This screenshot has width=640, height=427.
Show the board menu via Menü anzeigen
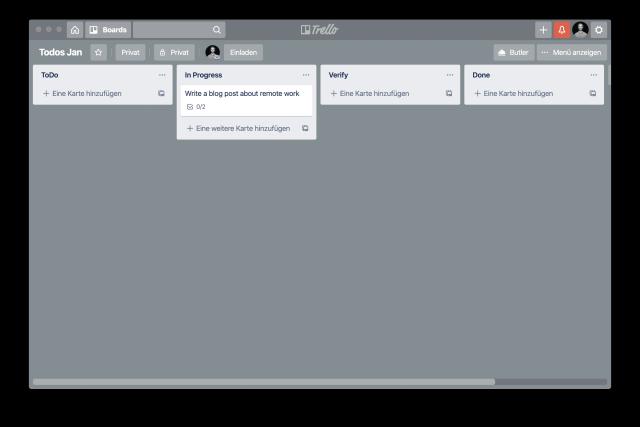click(x=571, y=52)
